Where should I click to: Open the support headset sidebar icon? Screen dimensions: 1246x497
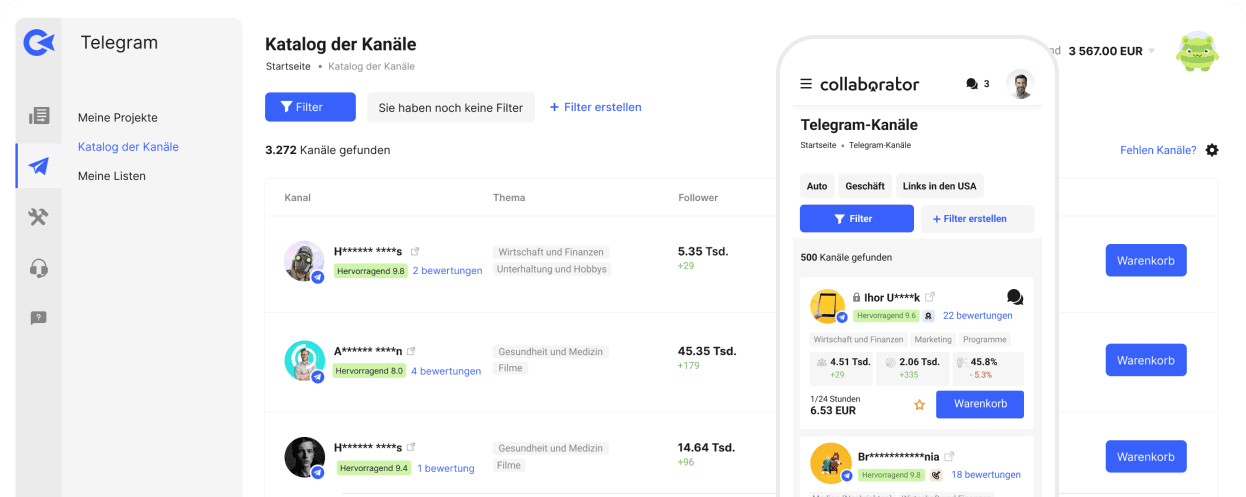coord(39,268)
